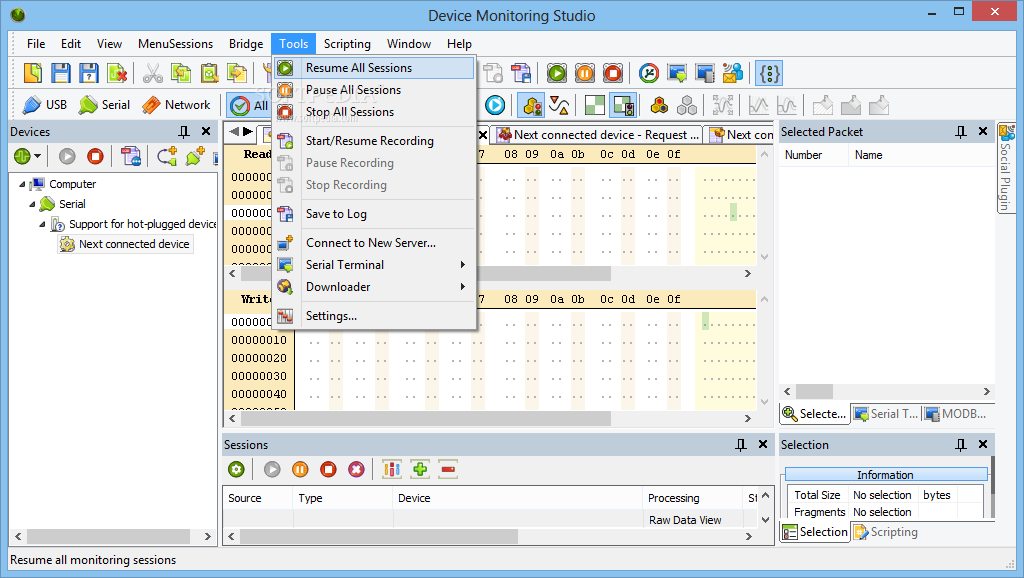Expand Downloader submenu
1024x578 pixels.
[374, 287]
